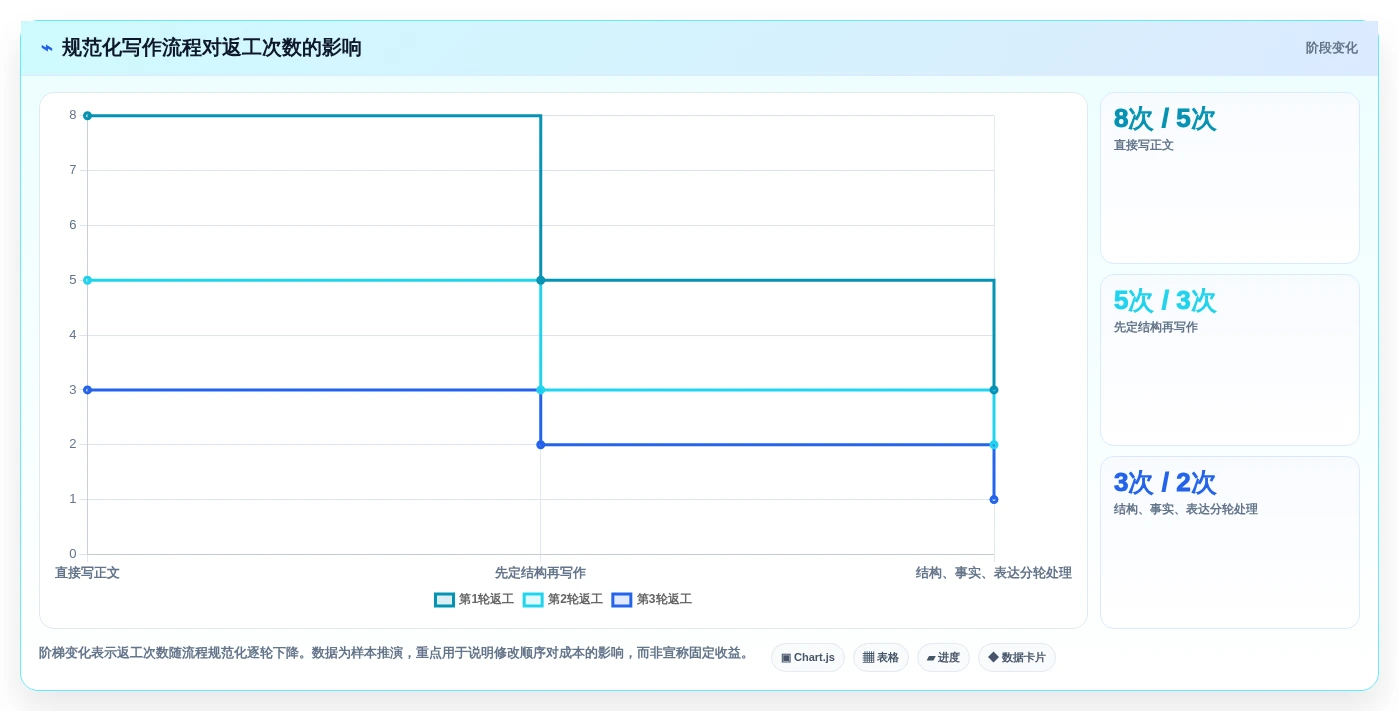Viewport: 1399px width, 711px height.
Task: Click the 直接写正文 caption in first card
Action: [1143, 145]
